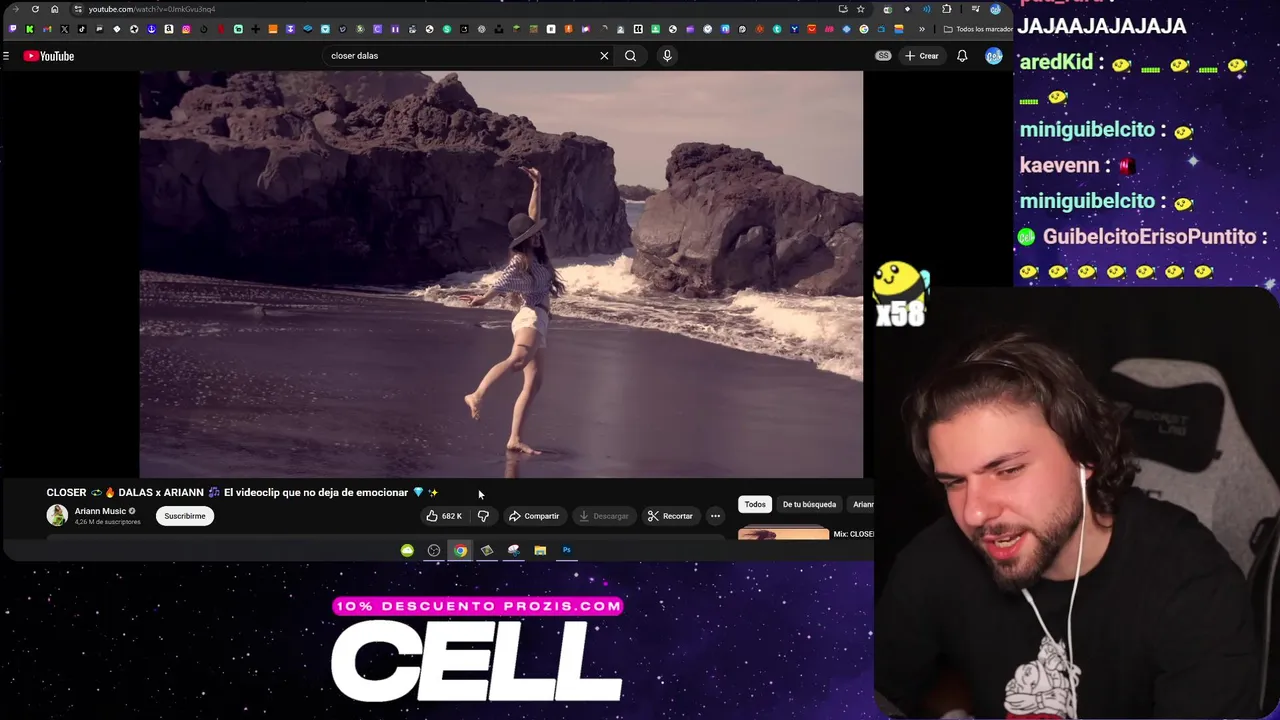Open the TikTok bookmark
The height and width of the screenshot is (720, 1280).
pos(82,29)
